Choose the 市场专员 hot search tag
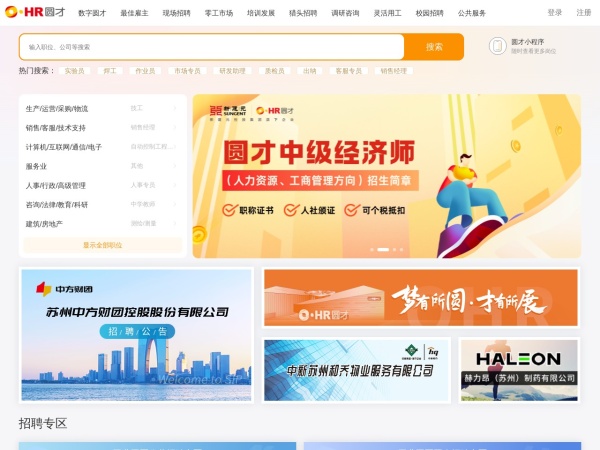This screenshot has height=450, width=600. 187,71
